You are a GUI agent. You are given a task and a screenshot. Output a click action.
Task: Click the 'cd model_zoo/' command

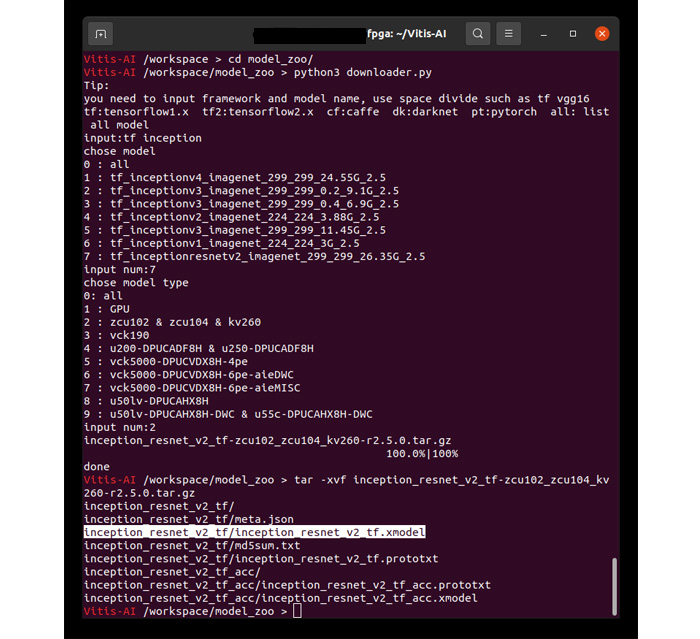(x=271, y=59)
